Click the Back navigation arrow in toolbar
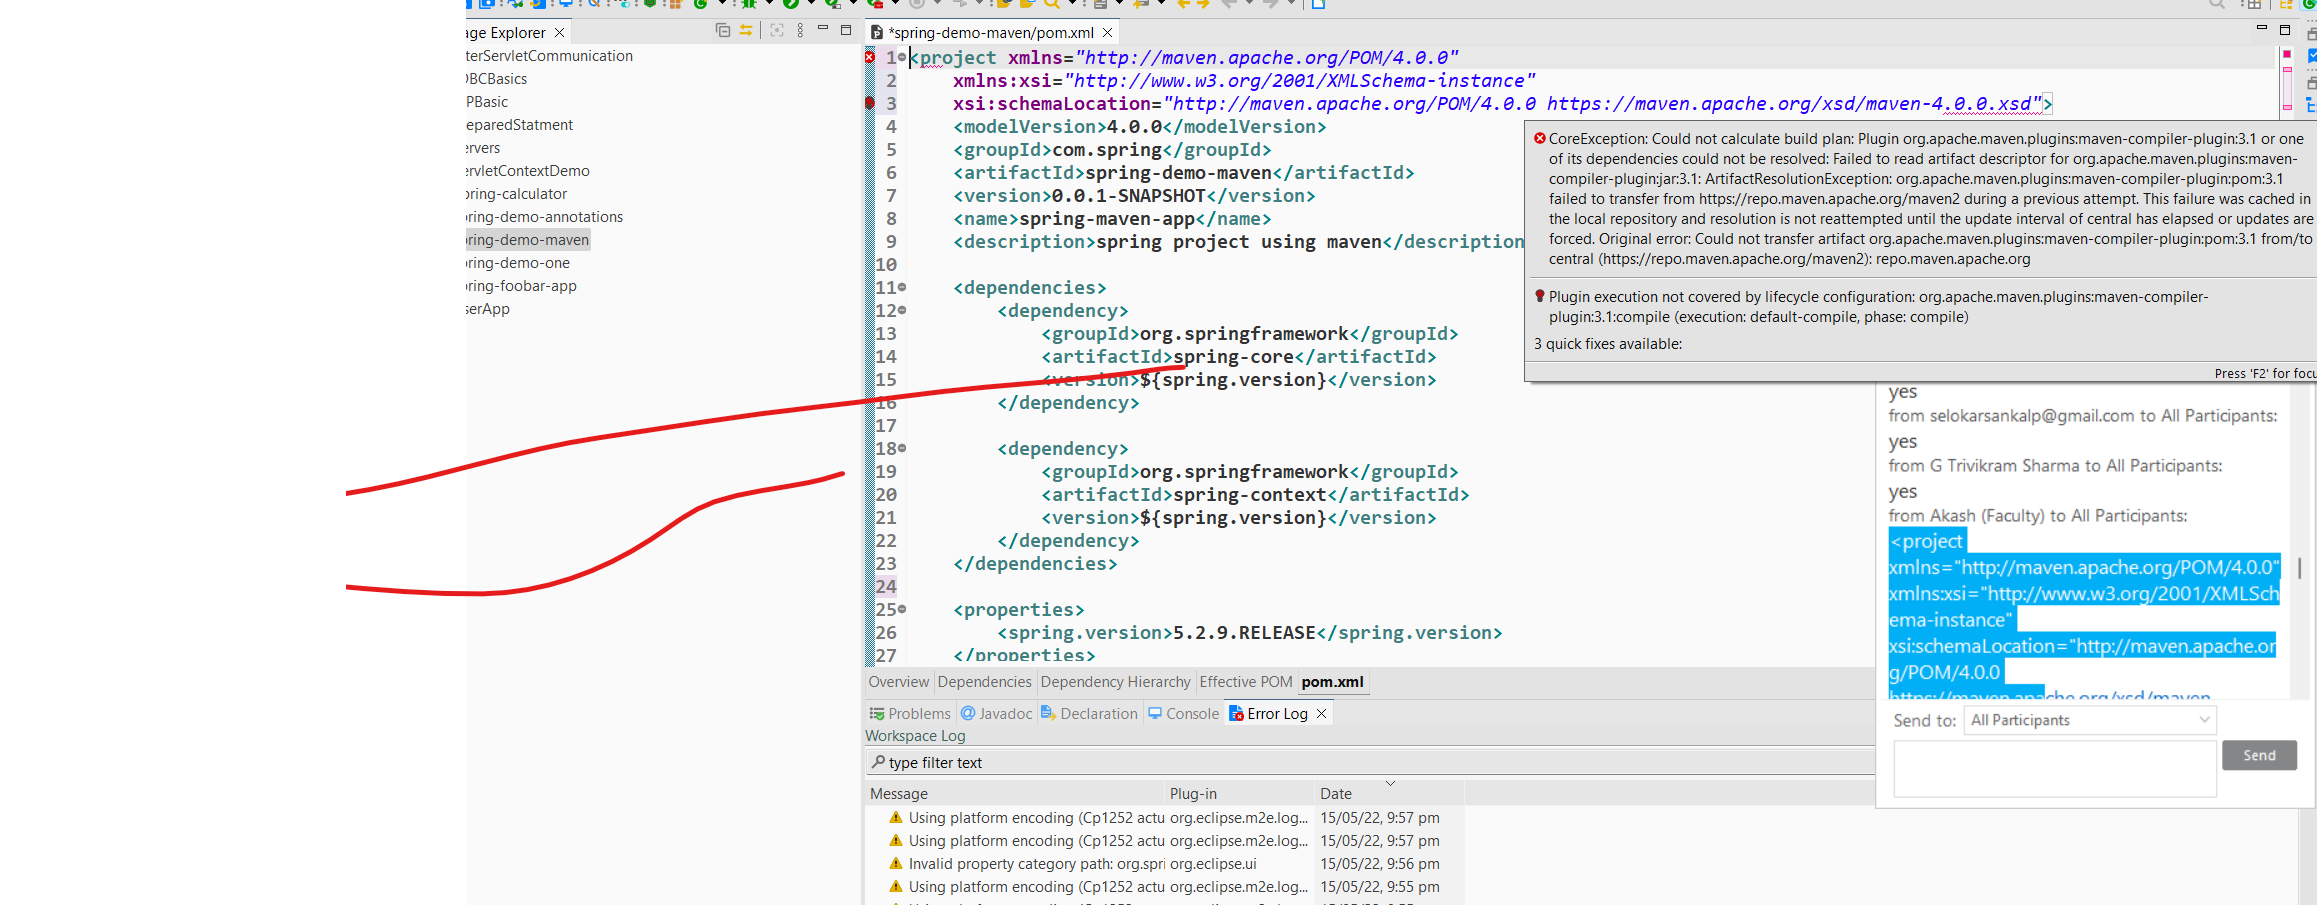Screen dimensions: 2317x905 coord(1229,4)
